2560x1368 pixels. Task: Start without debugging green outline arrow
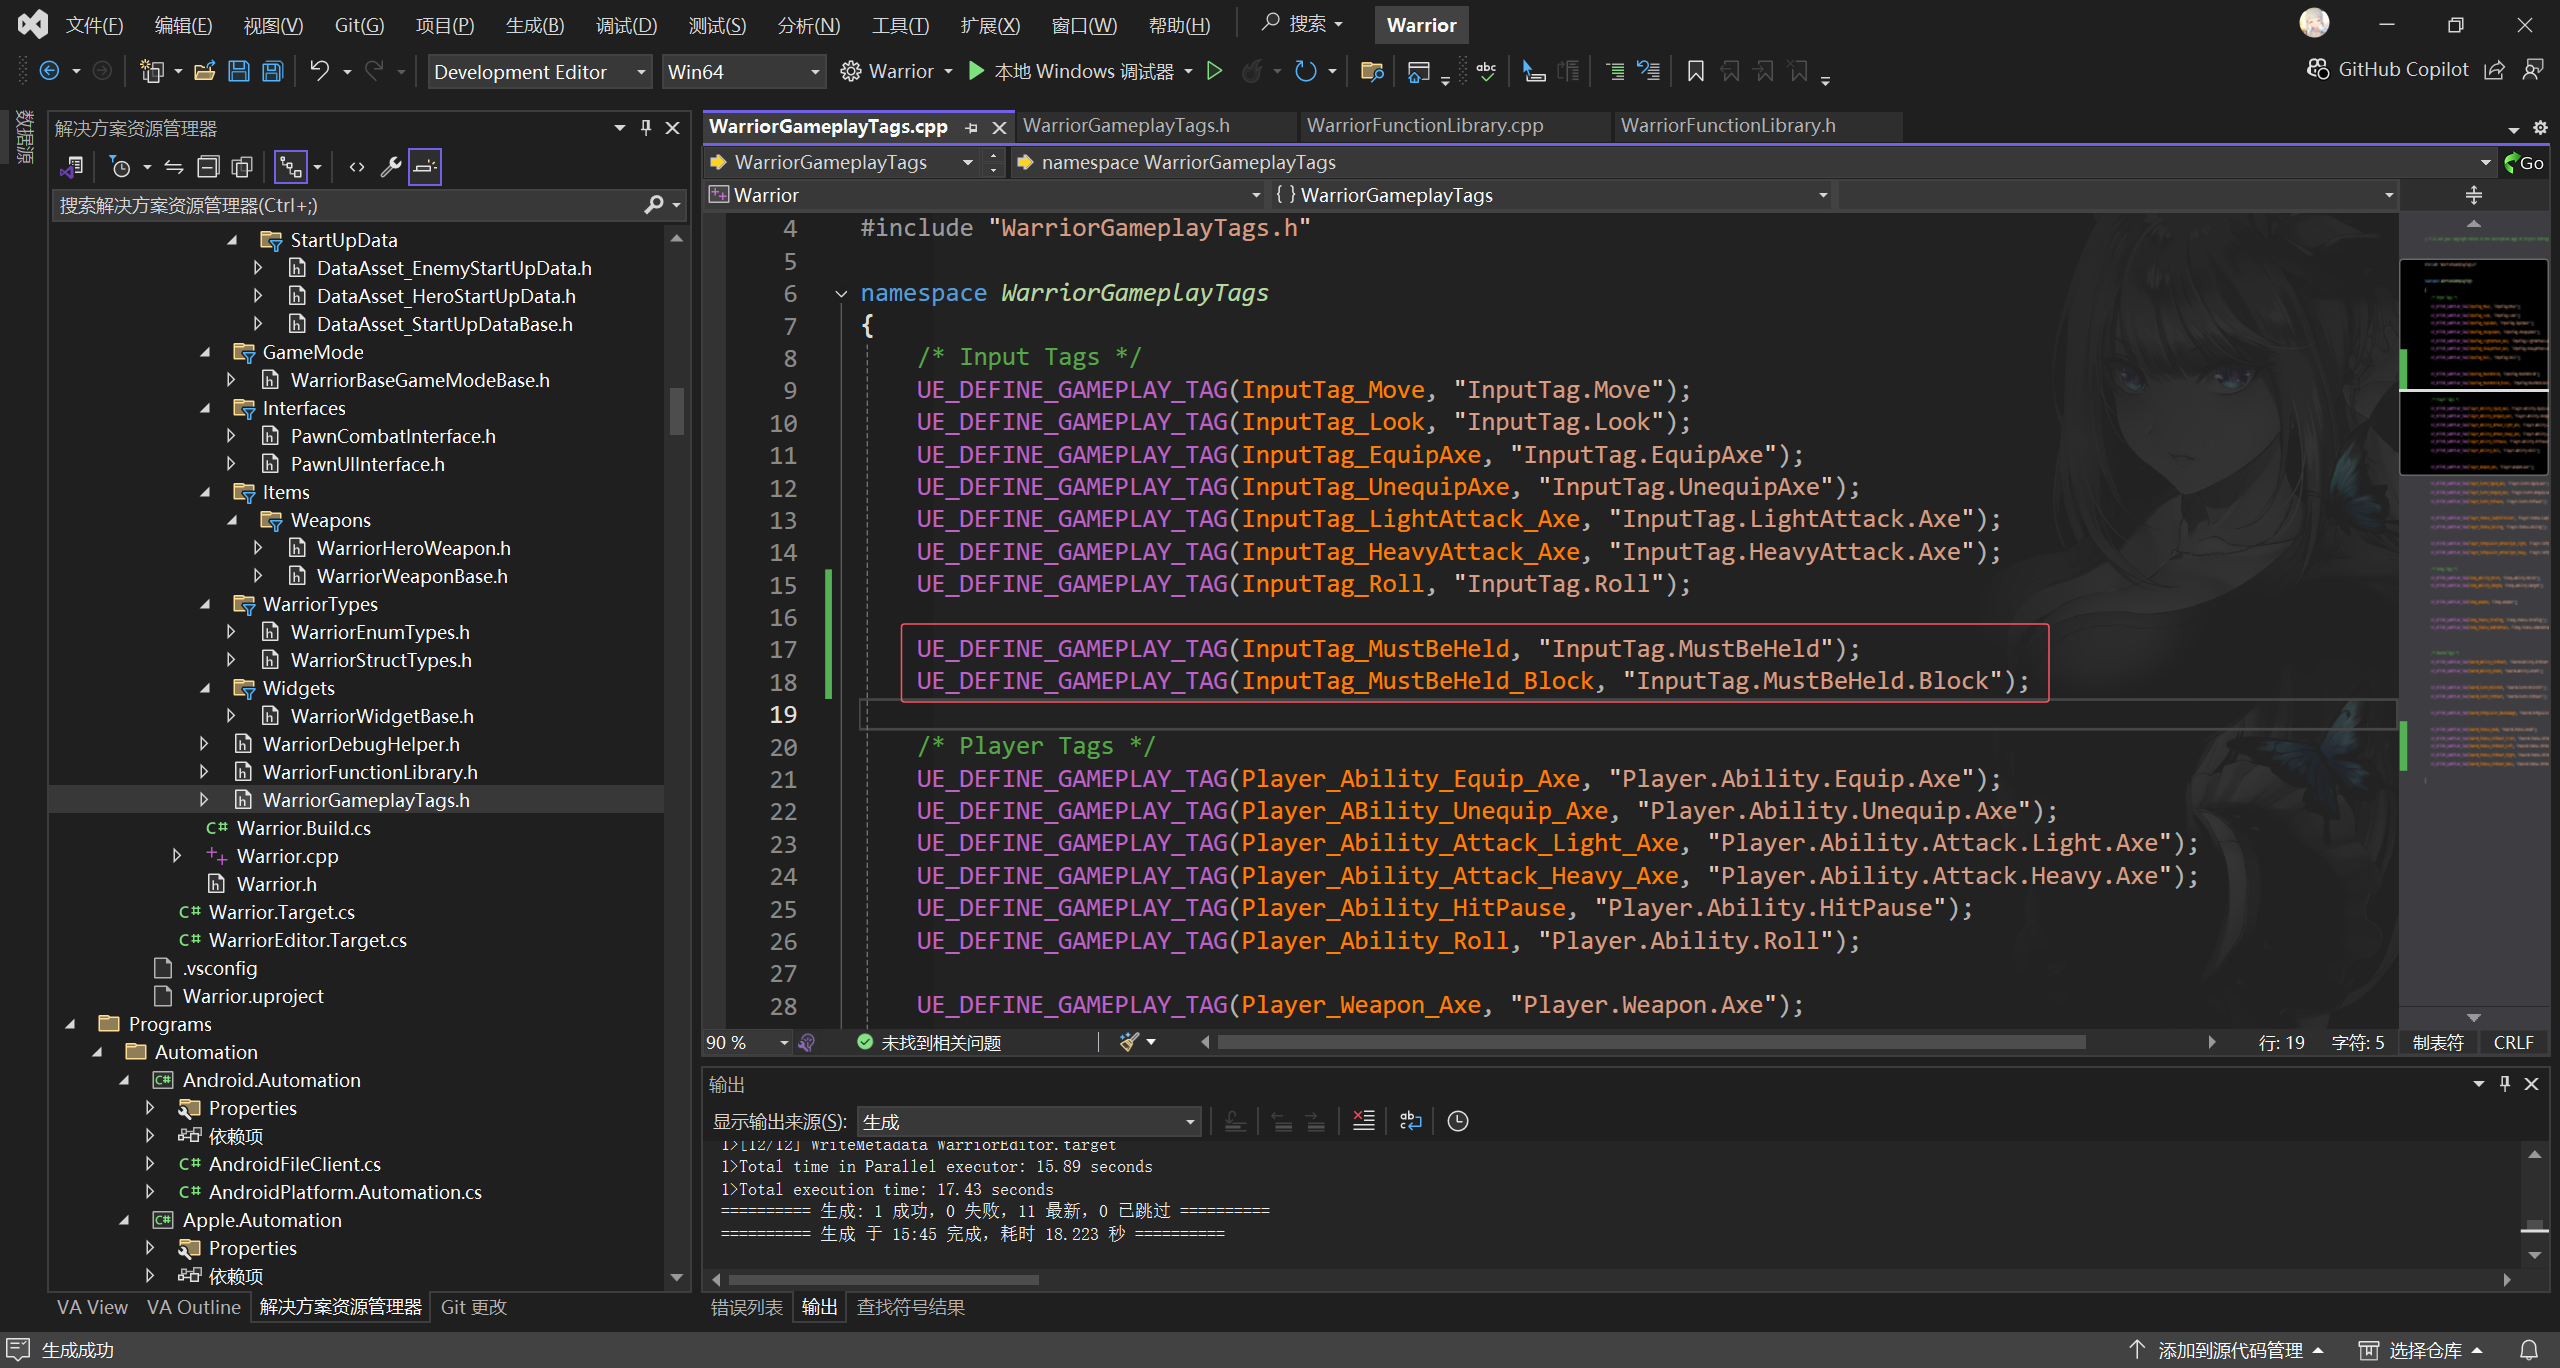click(x=1214, y=71)
